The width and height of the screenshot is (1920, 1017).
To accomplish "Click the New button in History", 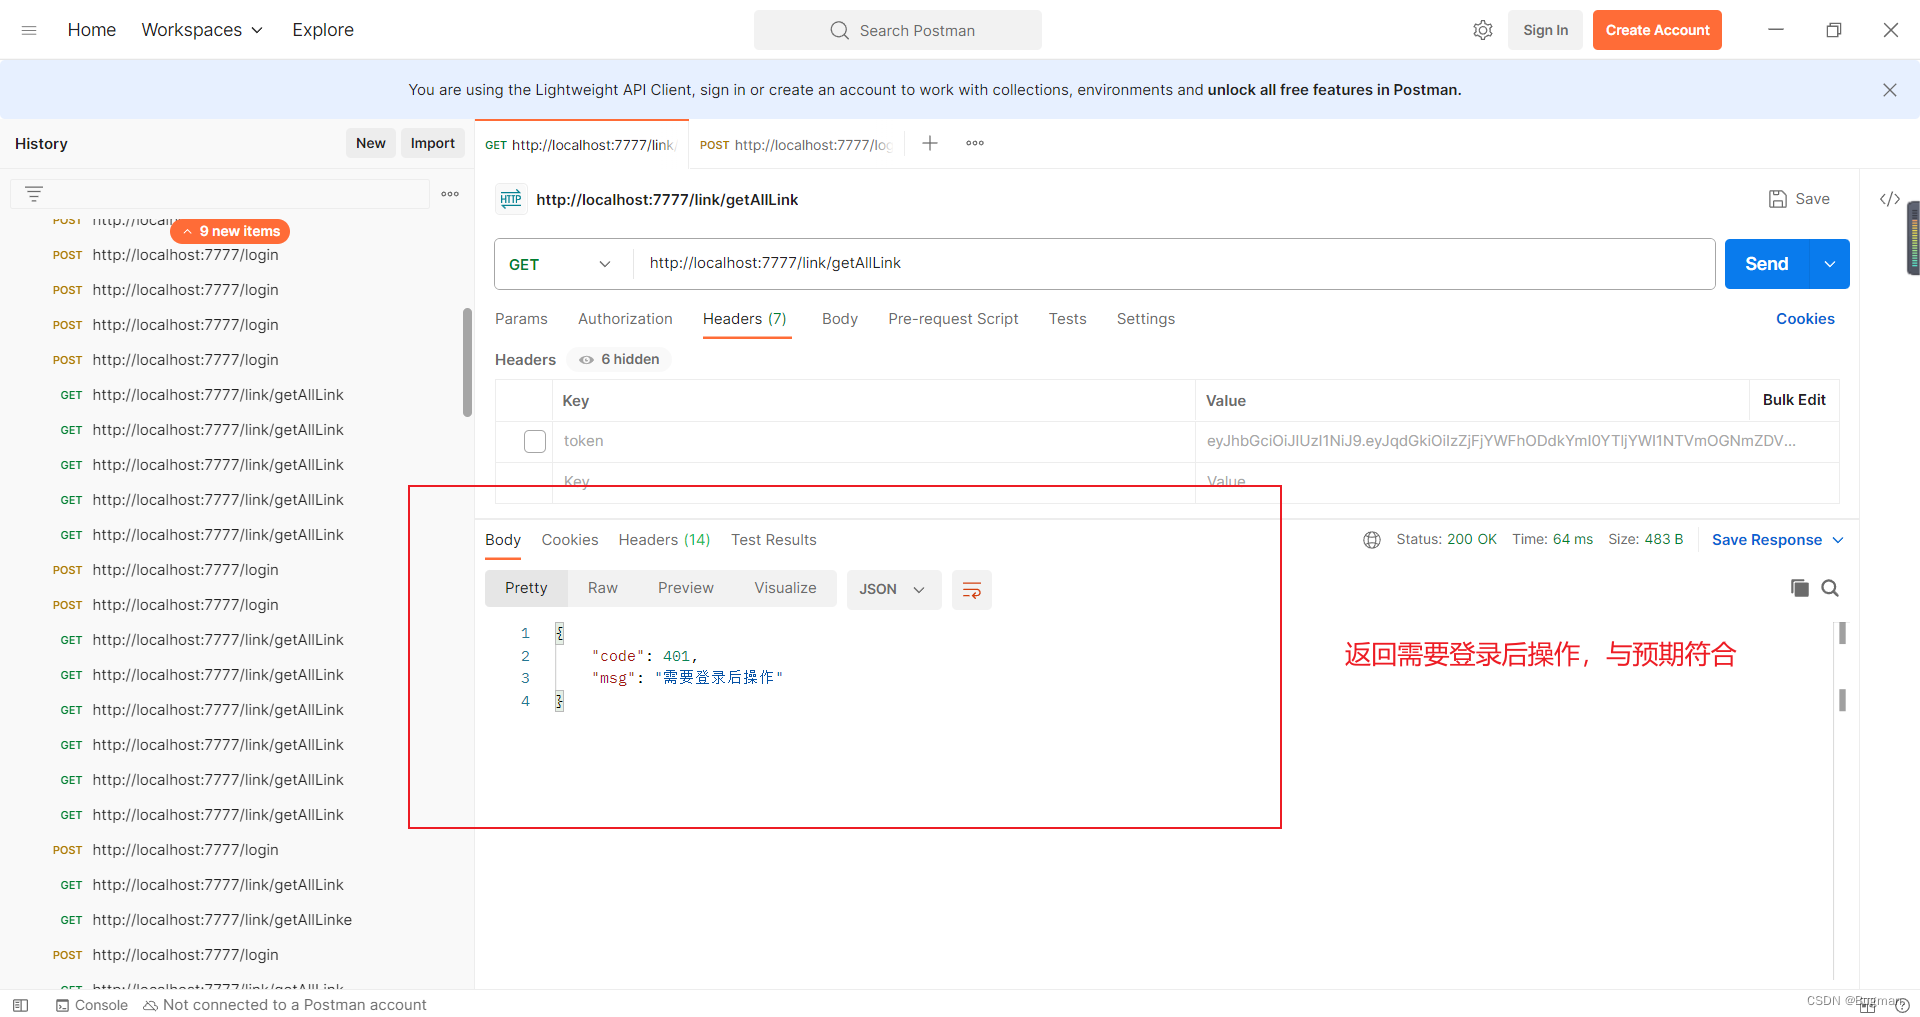I will 370,143.
